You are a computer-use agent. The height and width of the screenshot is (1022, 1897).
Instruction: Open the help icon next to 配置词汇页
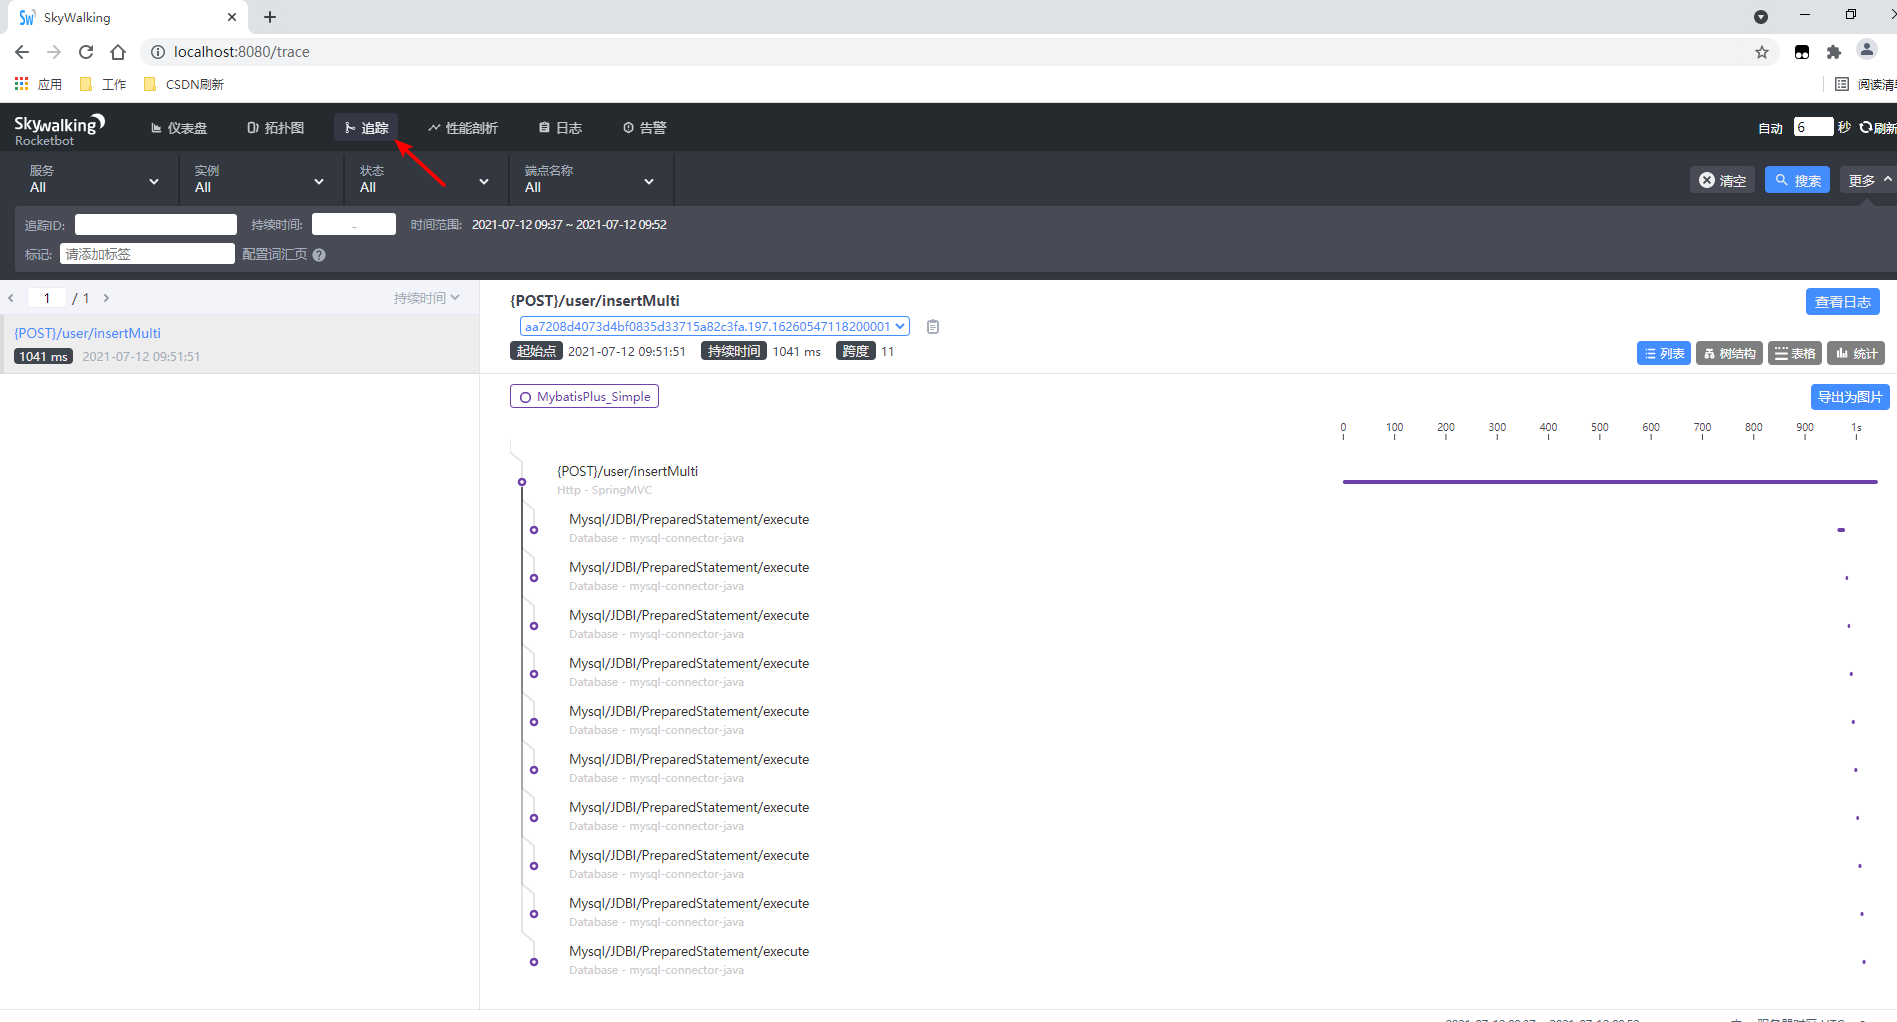pyautogui.click(x=319, y=255)
